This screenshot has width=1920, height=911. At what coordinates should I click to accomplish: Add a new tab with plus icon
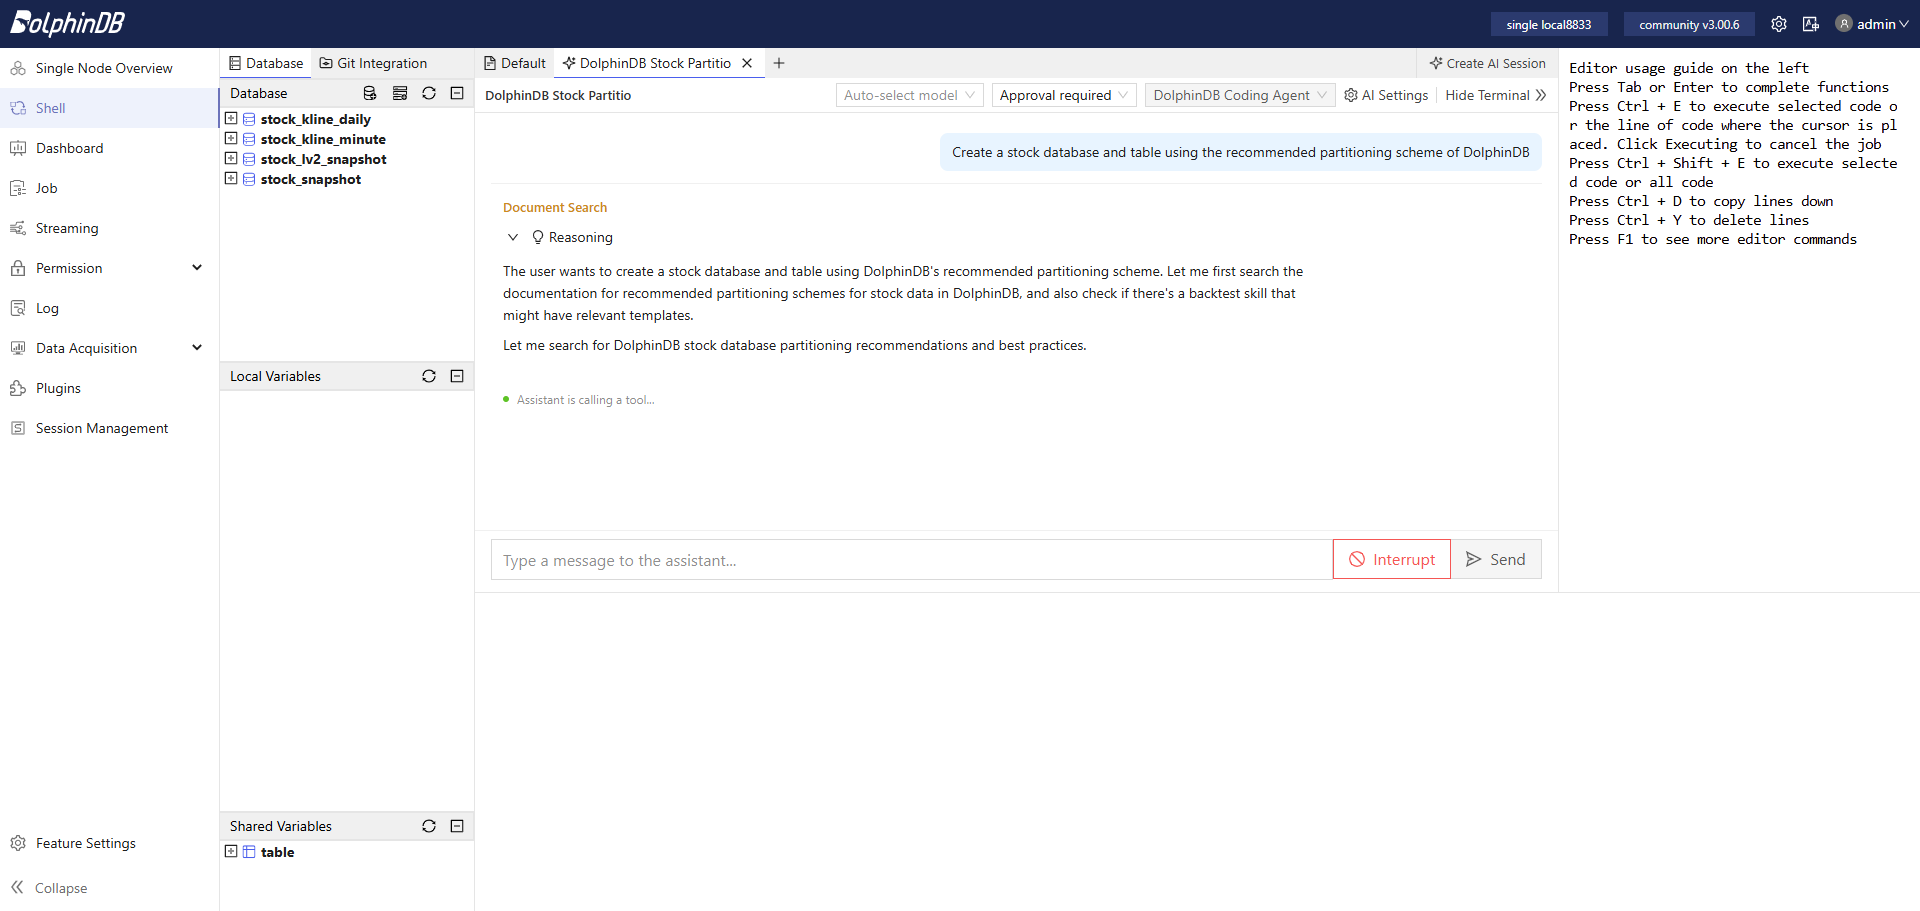click(x=779, y=63)
